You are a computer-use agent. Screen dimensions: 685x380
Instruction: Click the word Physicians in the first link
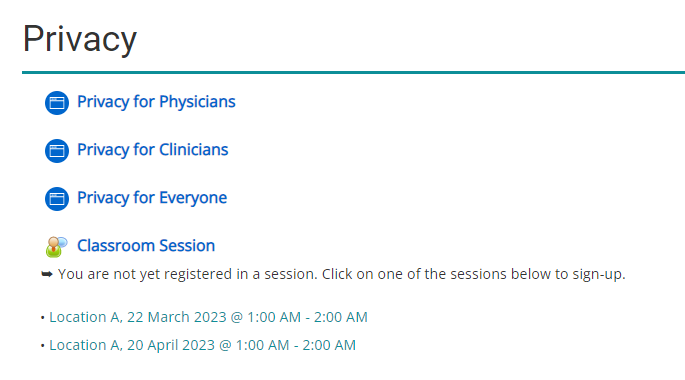pyautogui.click(x=197, y=102)
